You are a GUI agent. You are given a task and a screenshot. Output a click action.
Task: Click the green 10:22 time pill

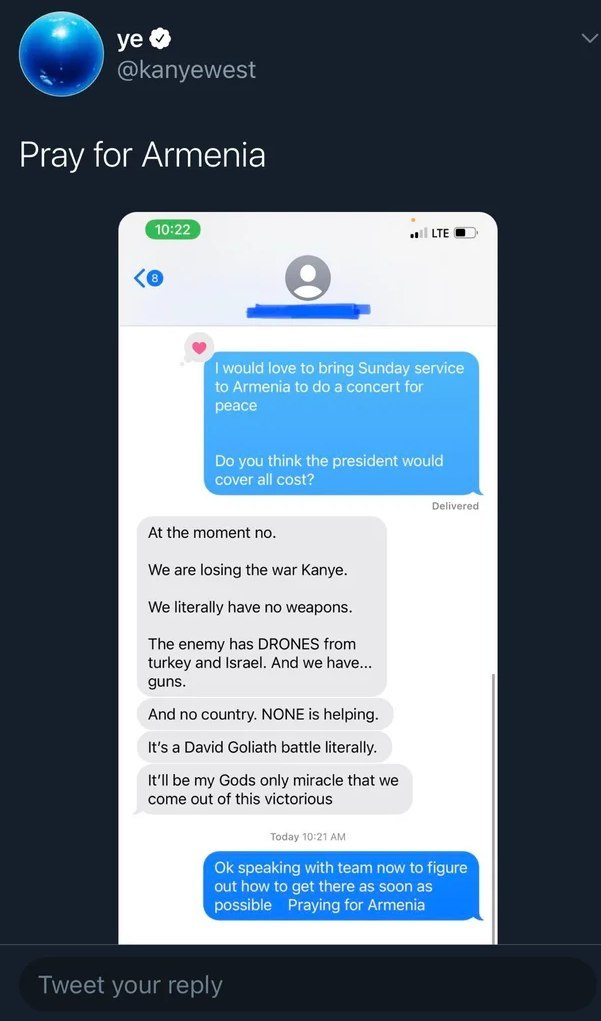pos(171,229)
